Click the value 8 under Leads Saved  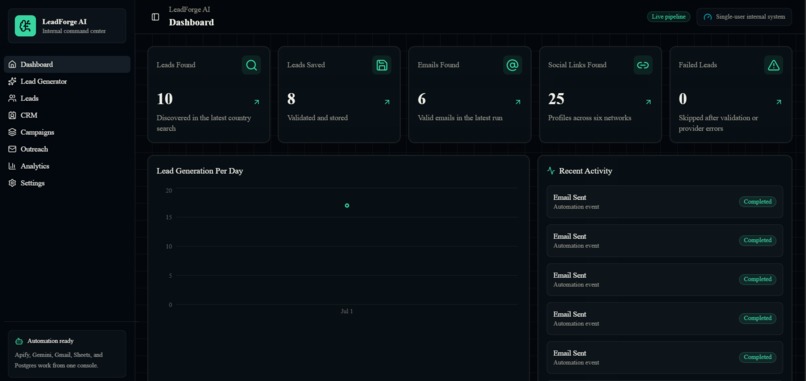(x=291, y=99)
